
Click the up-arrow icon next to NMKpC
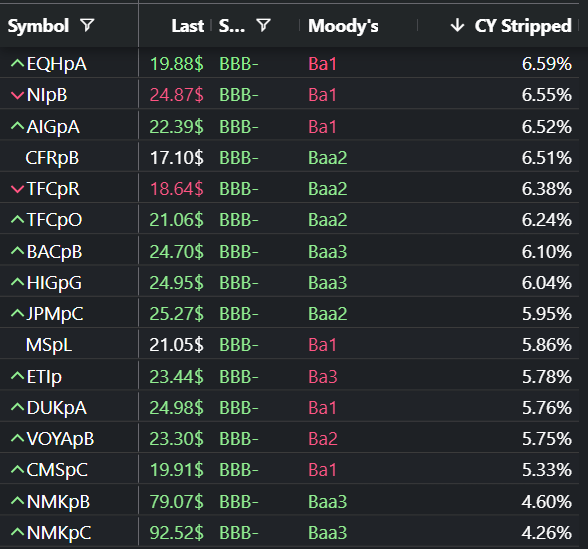tap(17, 532)
